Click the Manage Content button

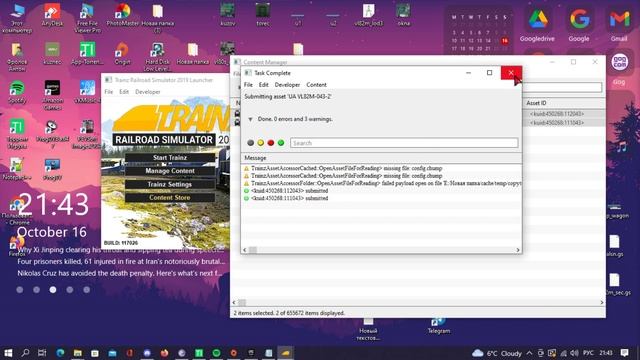tap(170, 171)
